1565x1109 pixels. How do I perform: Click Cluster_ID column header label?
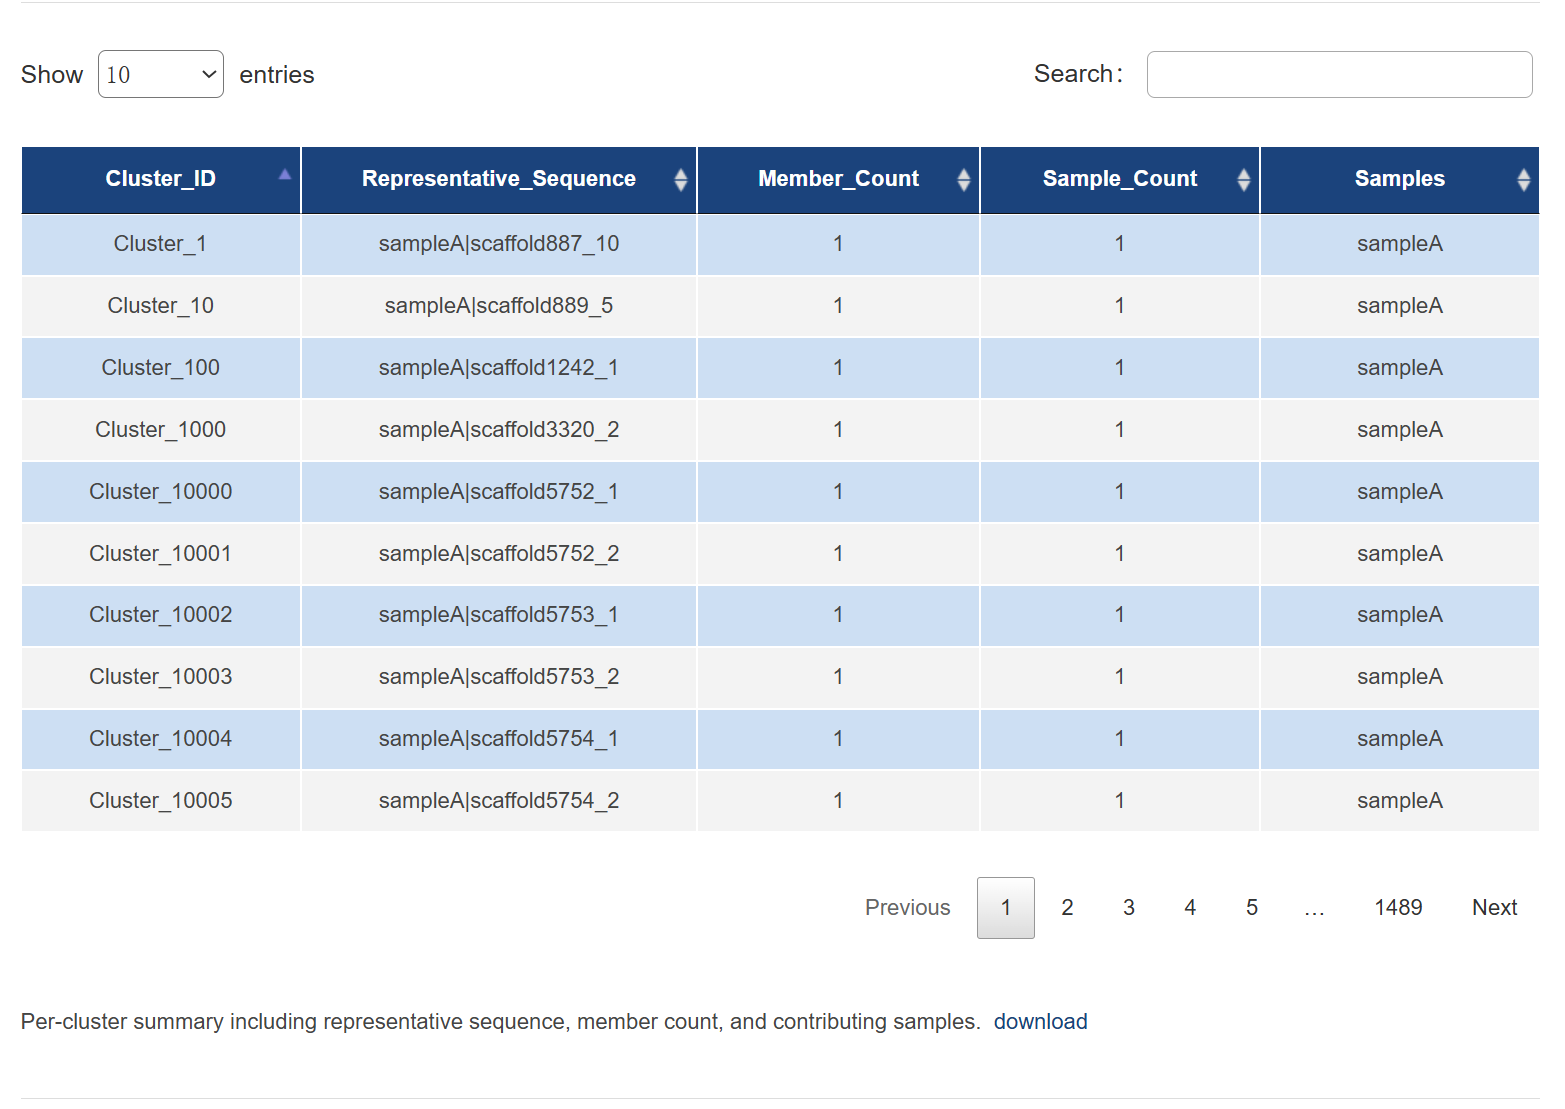coord(161,179)
